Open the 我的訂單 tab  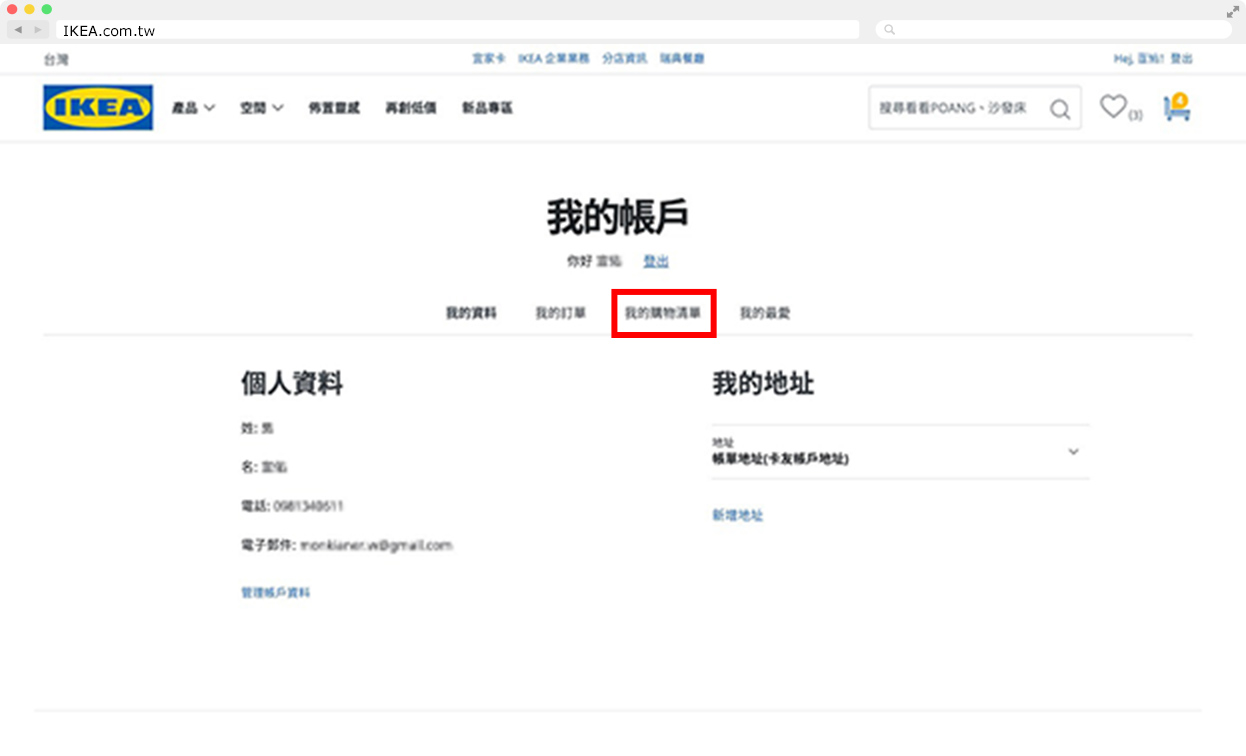tap(560, 313)
